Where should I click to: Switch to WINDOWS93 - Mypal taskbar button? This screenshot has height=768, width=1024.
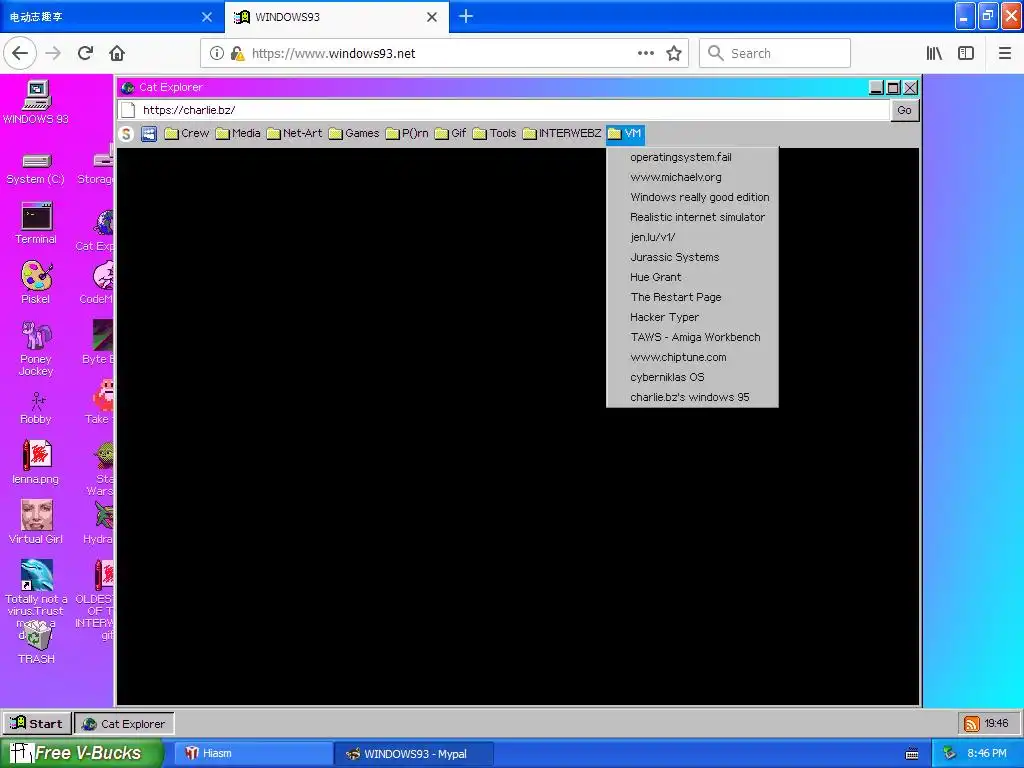pos(414,754)
